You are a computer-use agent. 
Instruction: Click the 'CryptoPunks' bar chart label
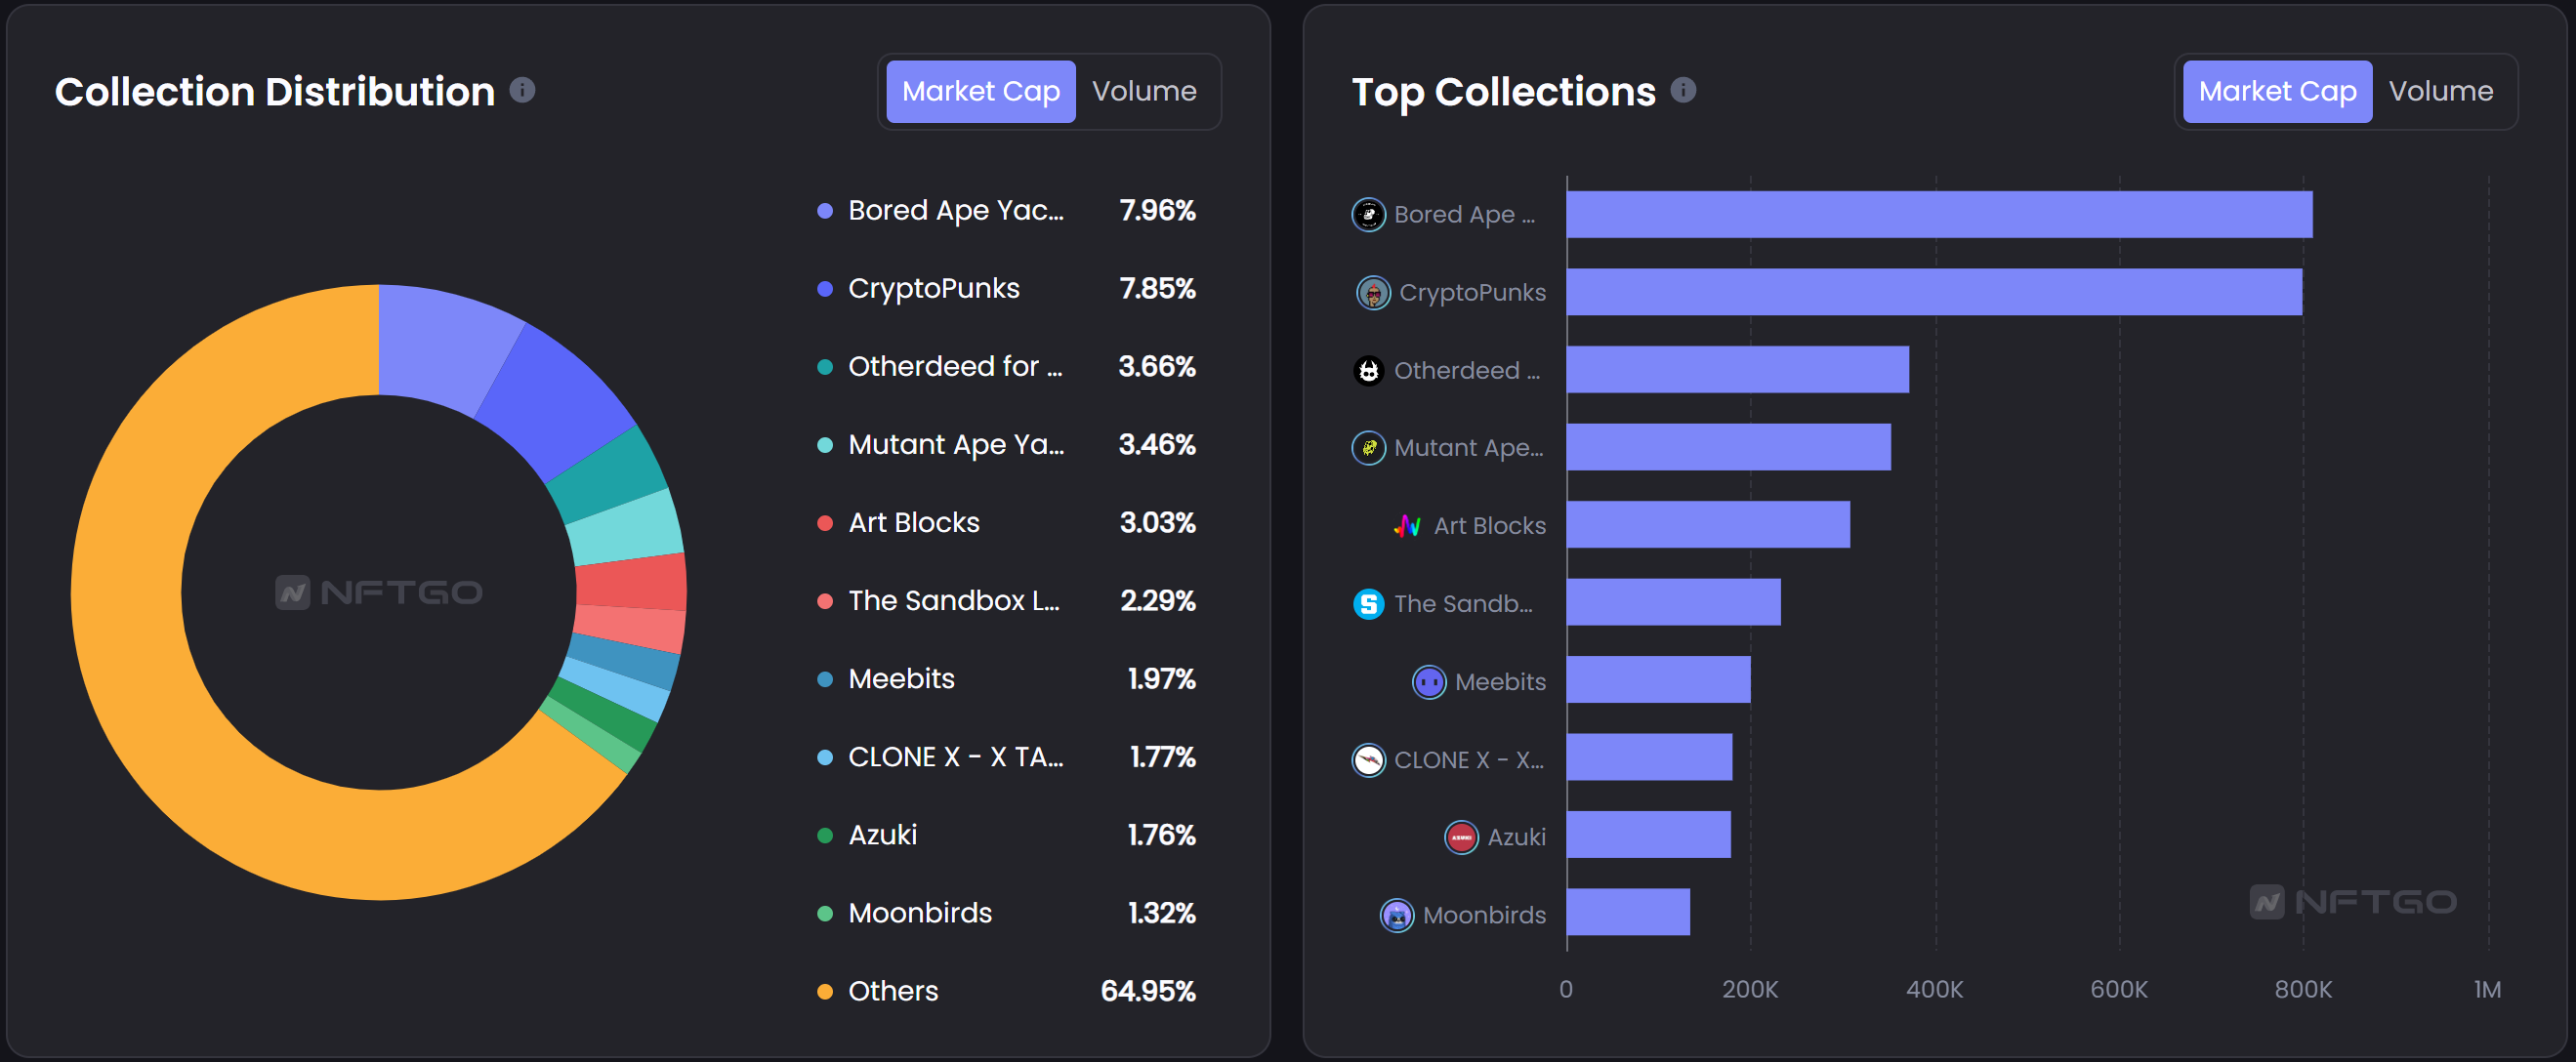pyautogui.click(x=1472, y=293)
